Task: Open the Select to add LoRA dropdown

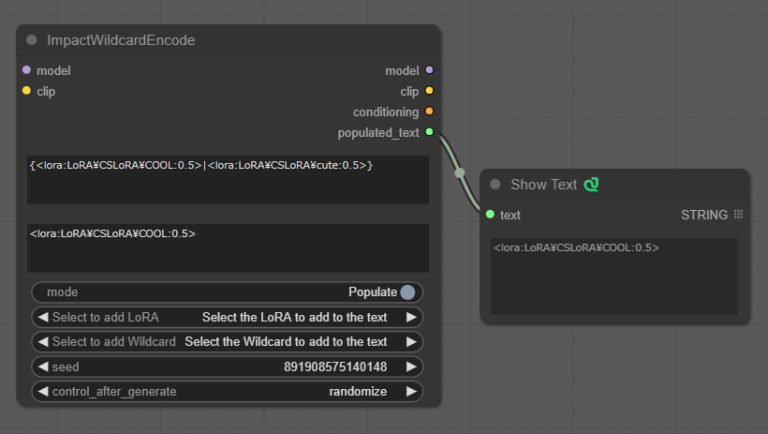Action: click(x=227, y=317)
